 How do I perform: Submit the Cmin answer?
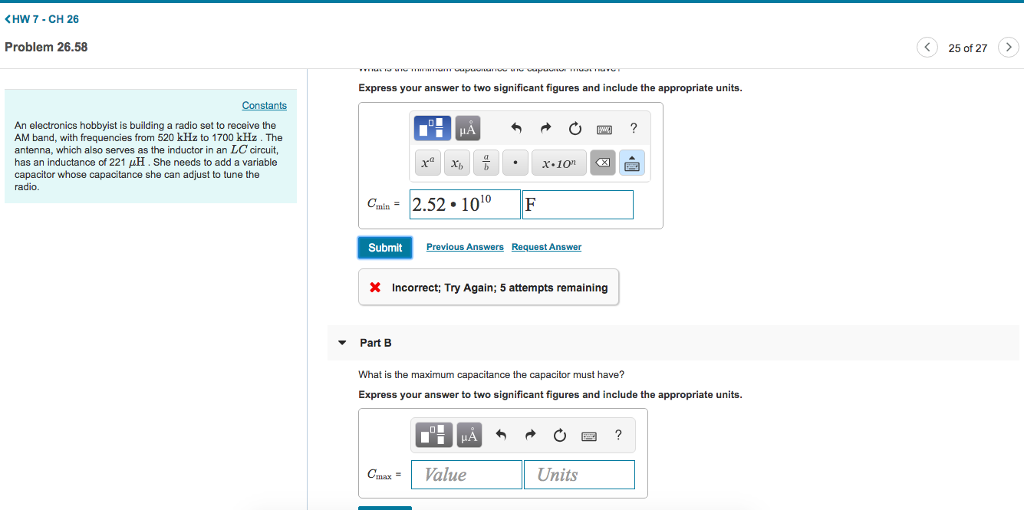click(x=385, y=247)
